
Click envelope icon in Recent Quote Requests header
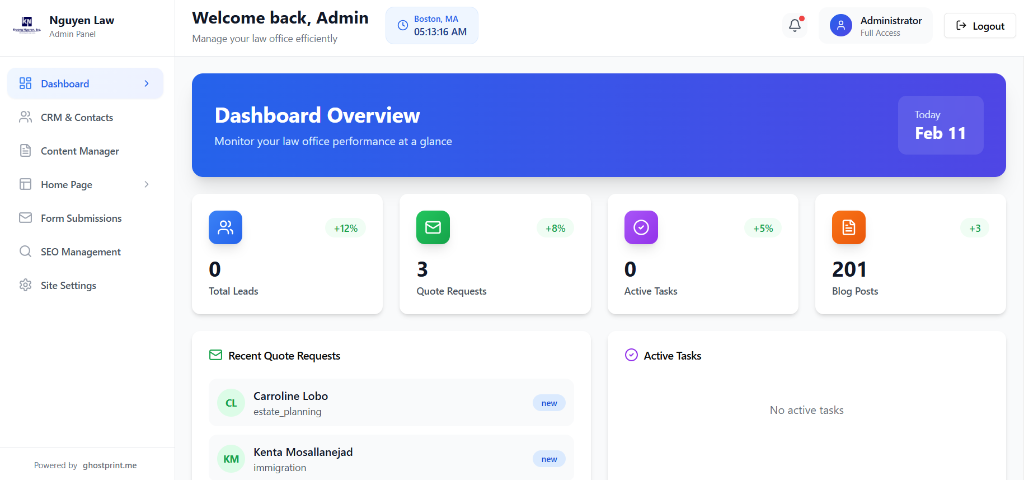(x=216, y=355)
